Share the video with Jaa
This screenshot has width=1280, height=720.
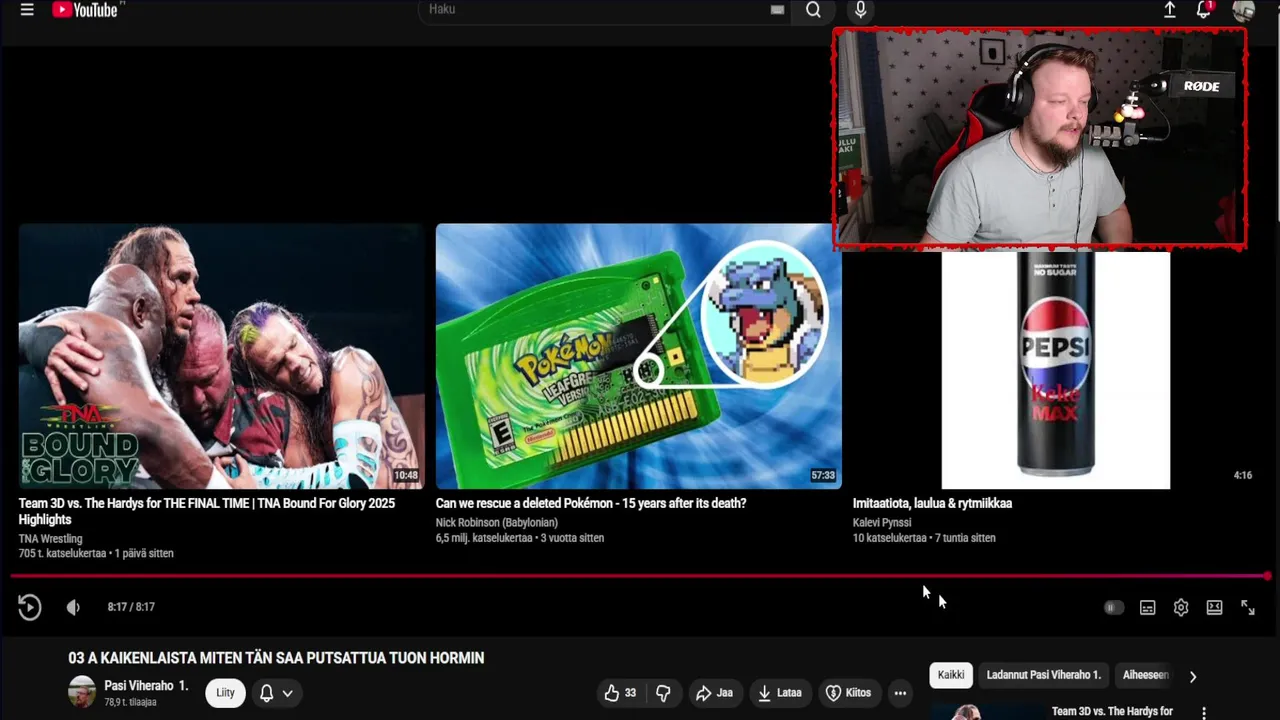coord(714,693)
